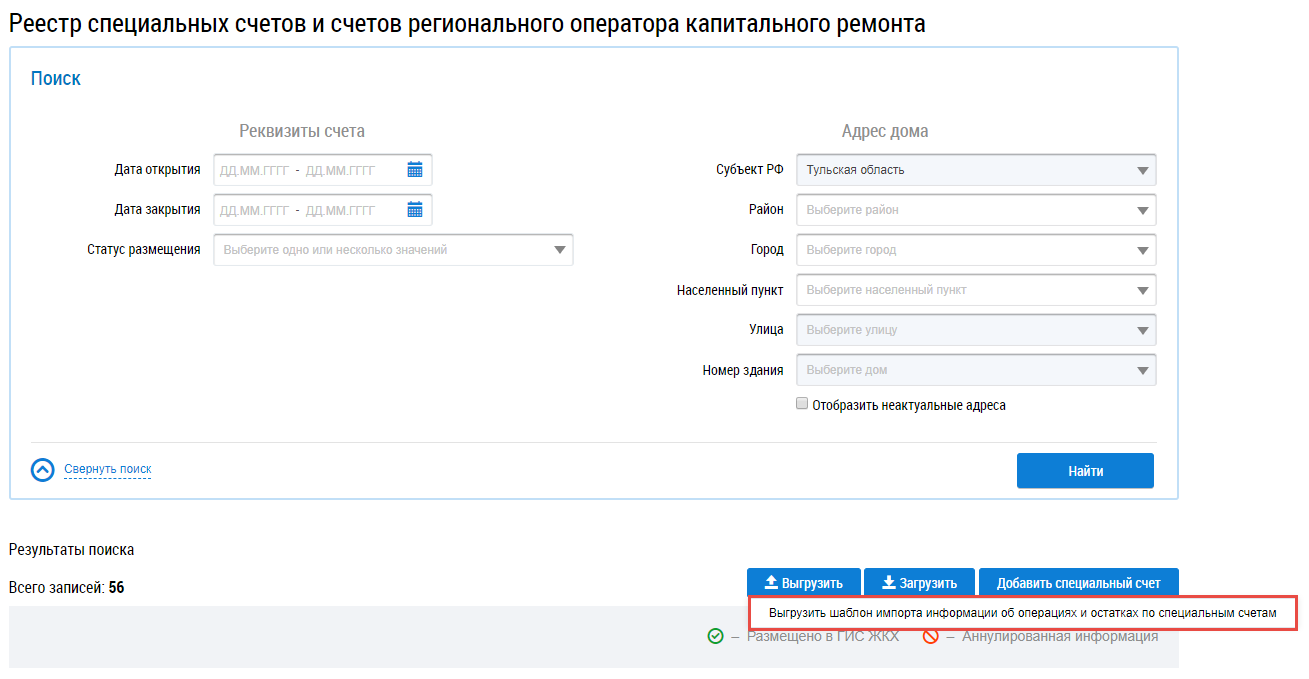Expand the Город dropdown

coord(976,250)
